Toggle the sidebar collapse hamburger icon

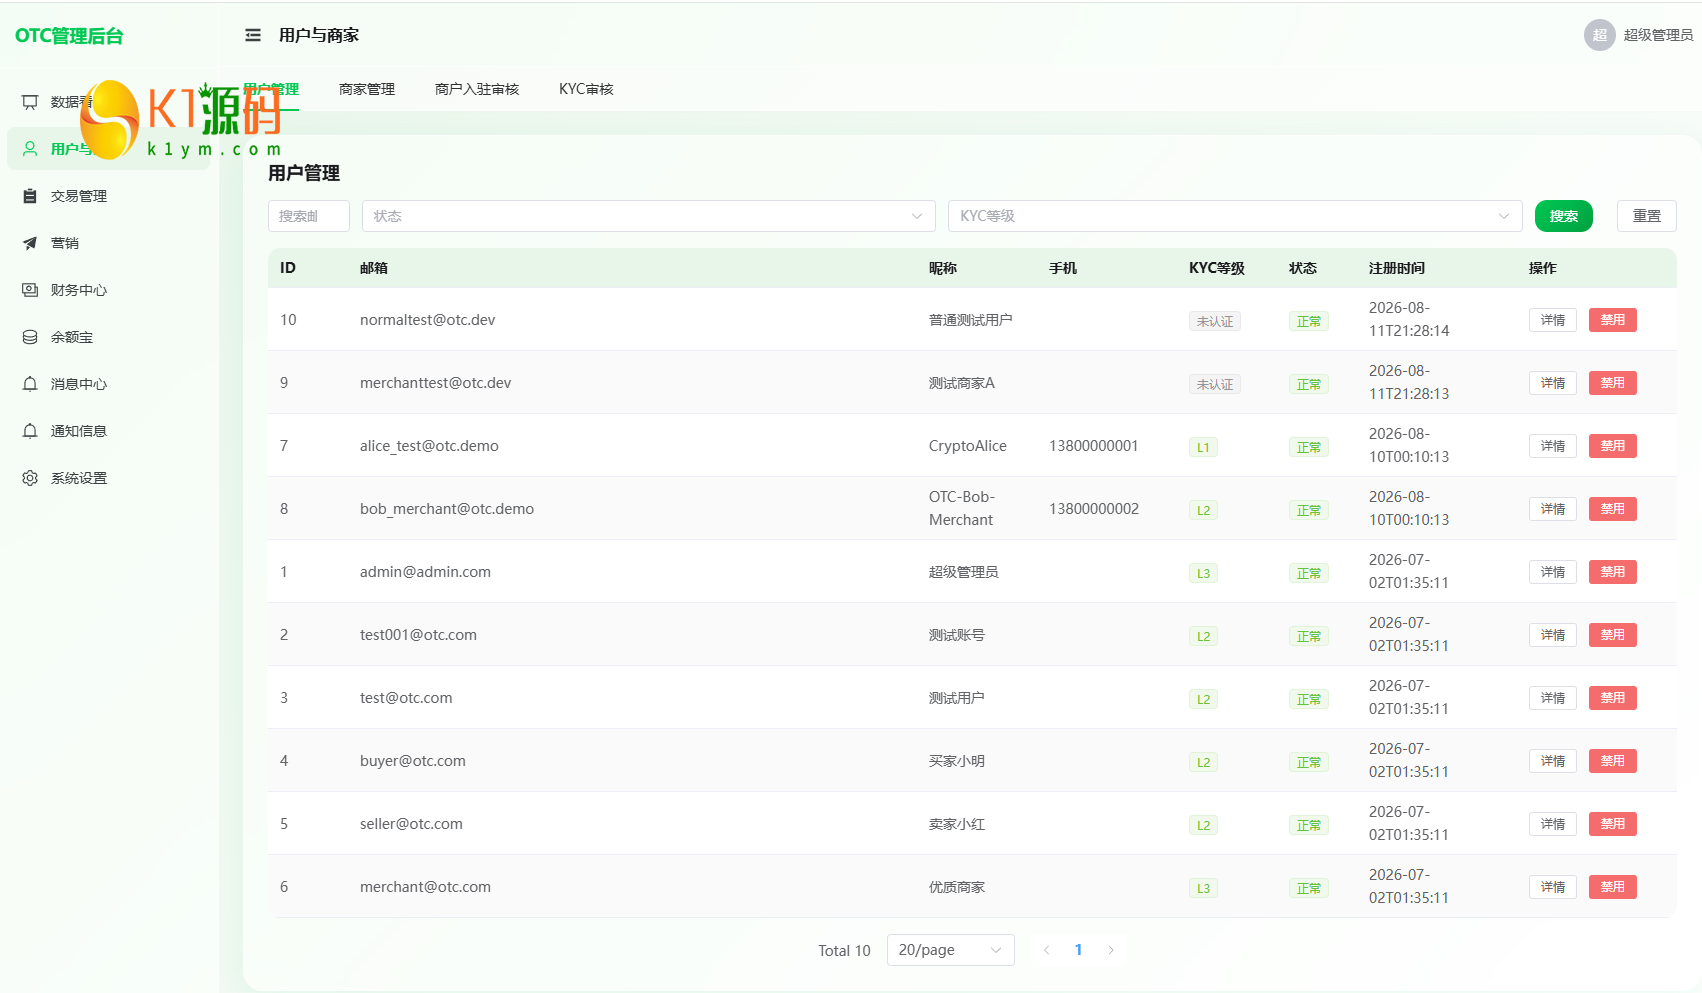pos(253,35)
